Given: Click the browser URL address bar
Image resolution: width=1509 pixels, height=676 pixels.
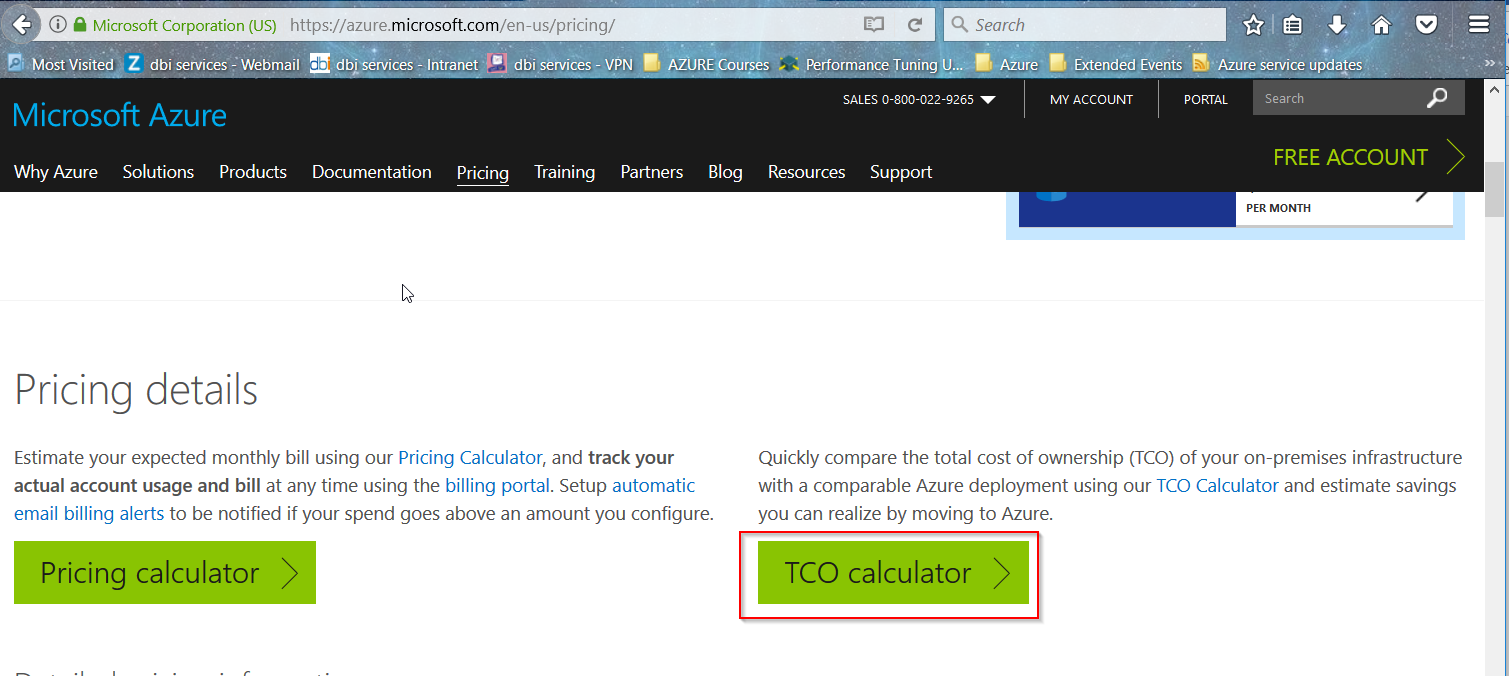Looking at the screenshot, I should (570, 25).
